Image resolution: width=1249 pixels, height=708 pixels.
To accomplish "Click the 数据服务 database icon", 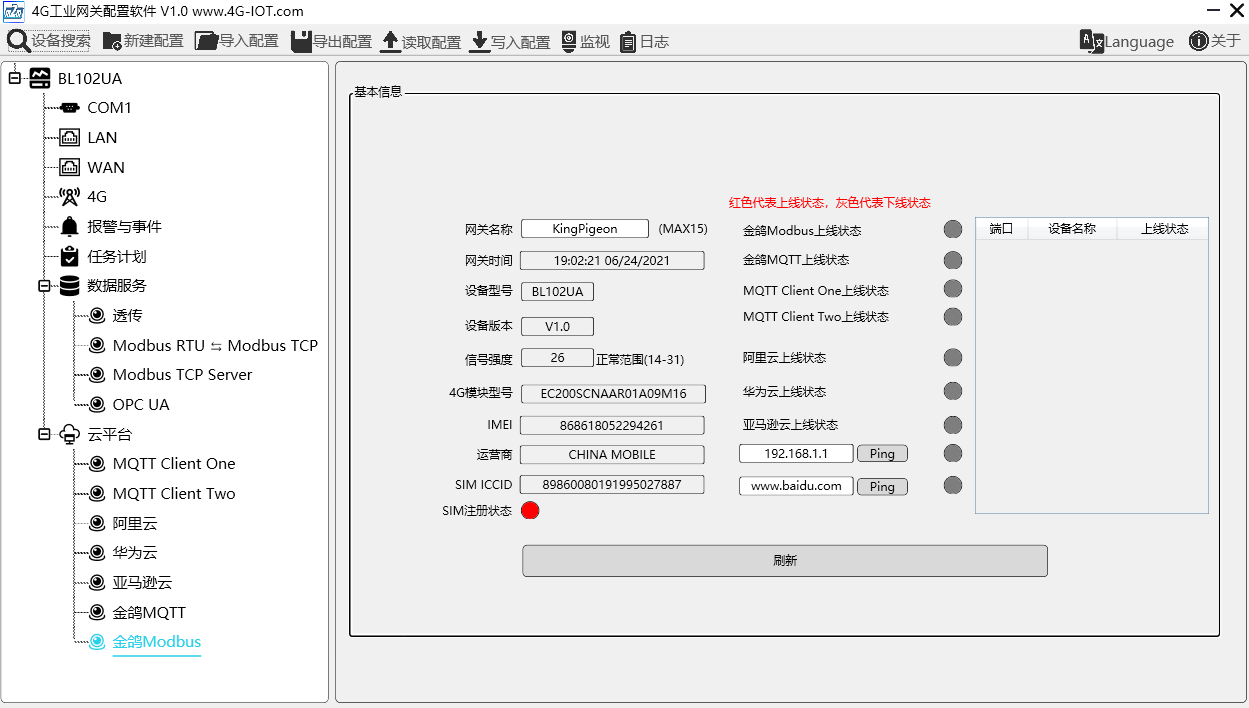I will coord(69,286).
